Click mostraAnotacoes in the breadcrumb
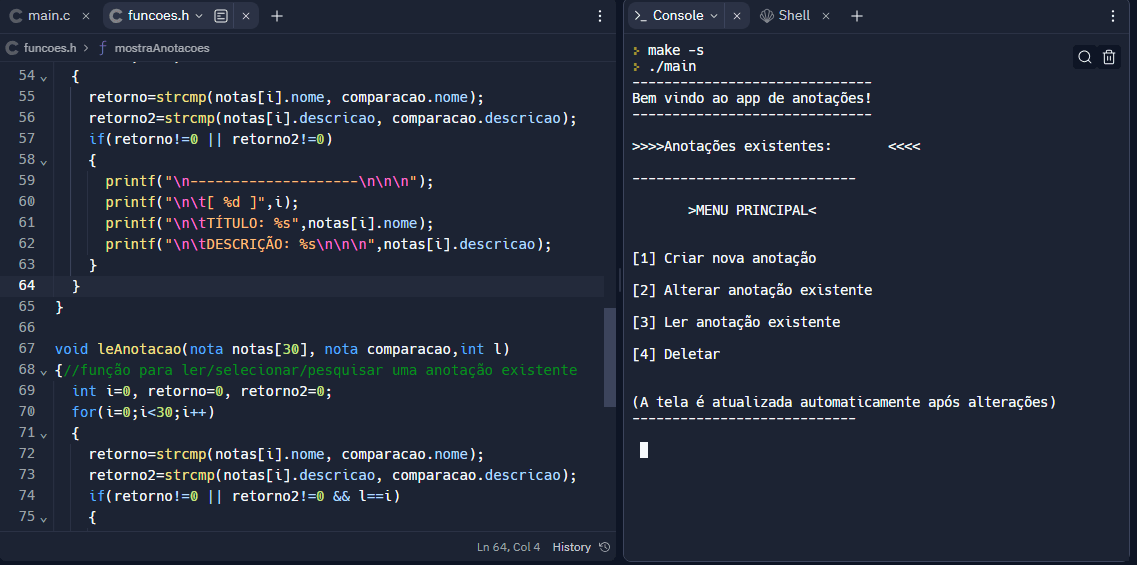Image resolution: width=1137 pixels, height=565 pixels. tap(161, 47)
